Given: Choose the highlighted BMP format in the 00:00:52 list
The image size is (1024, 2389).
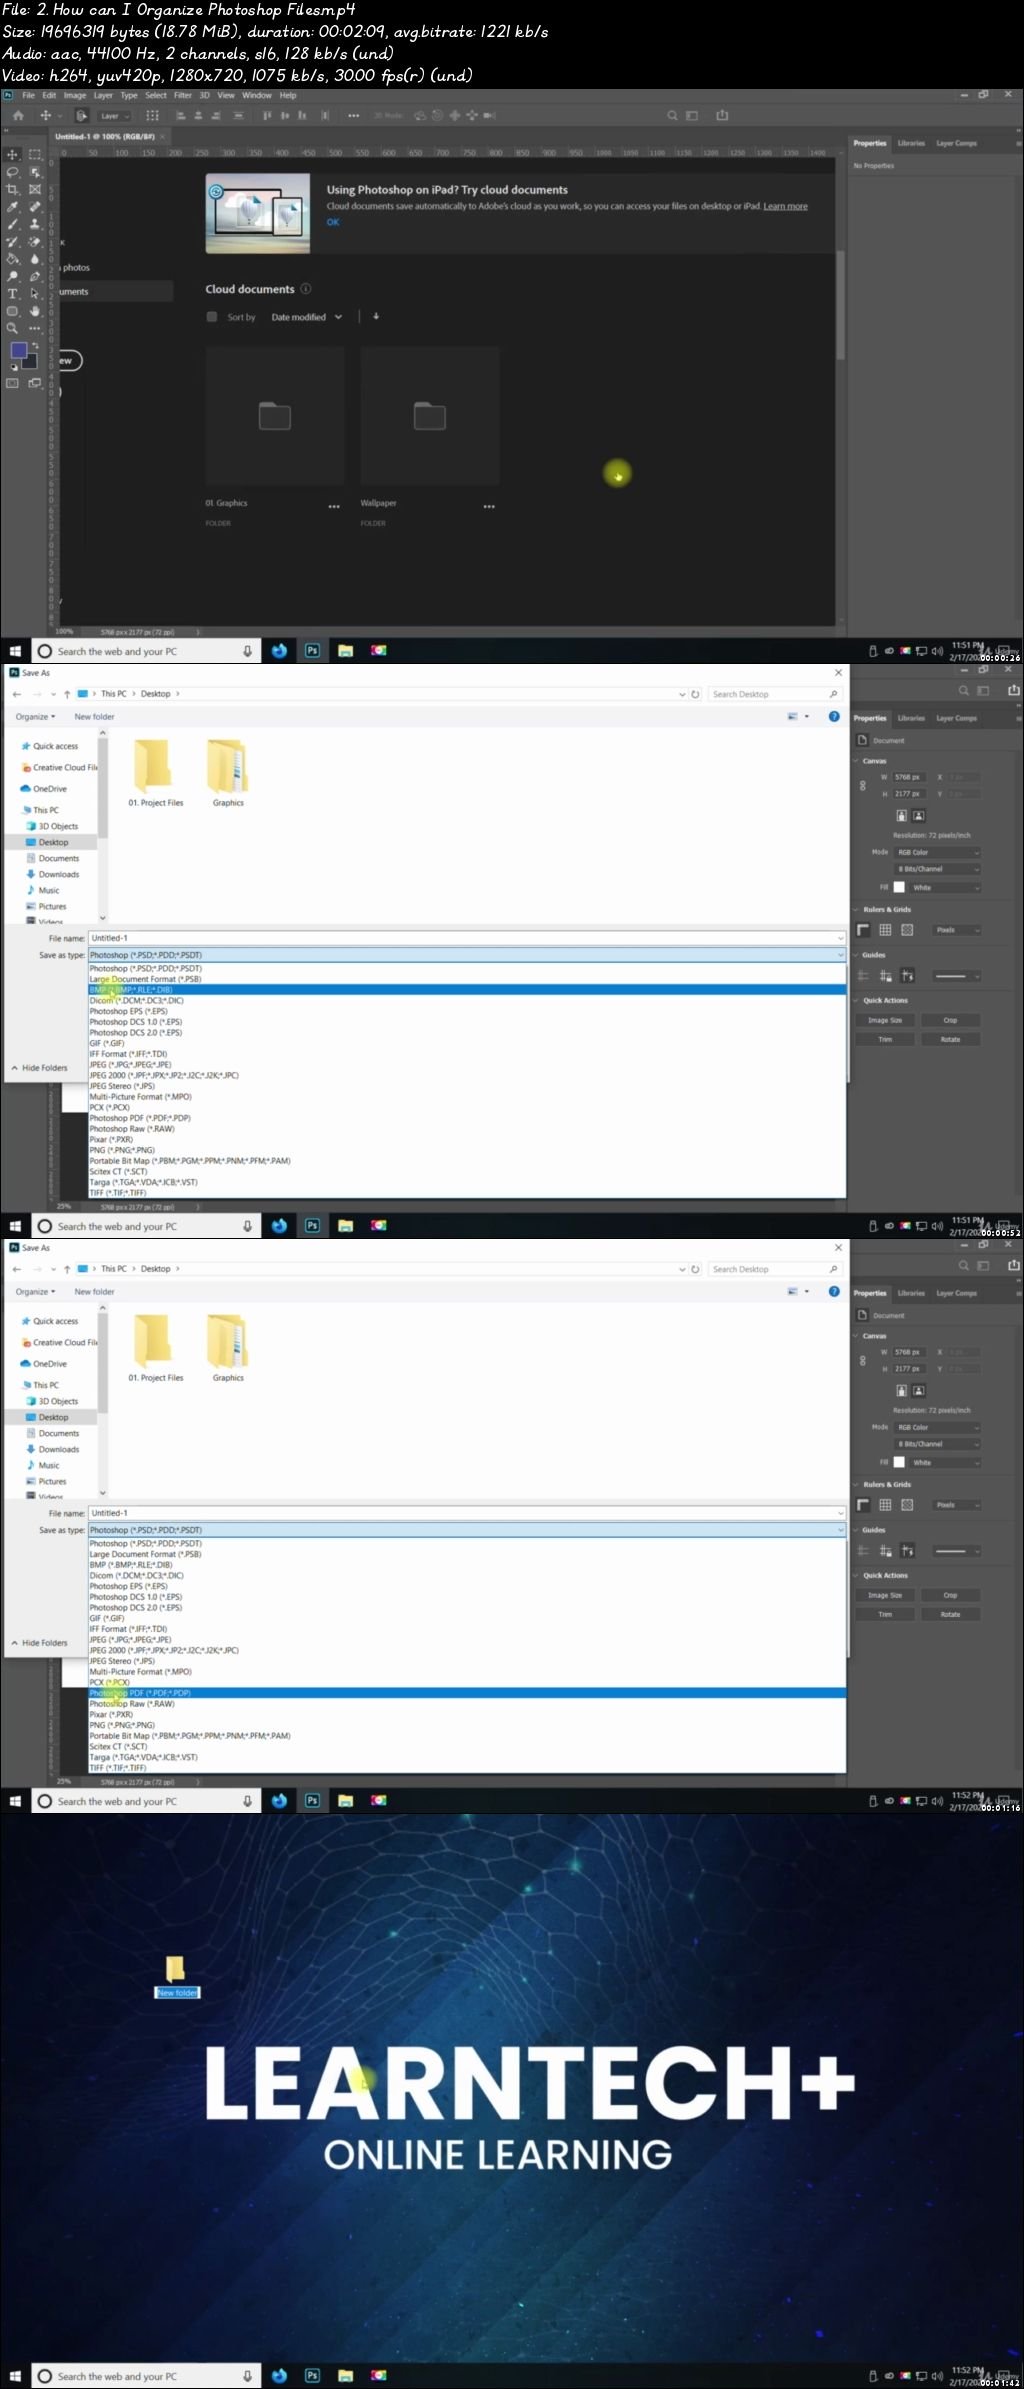Looking at the screenshot, I should pyautogui.click(x=467, y=990).
